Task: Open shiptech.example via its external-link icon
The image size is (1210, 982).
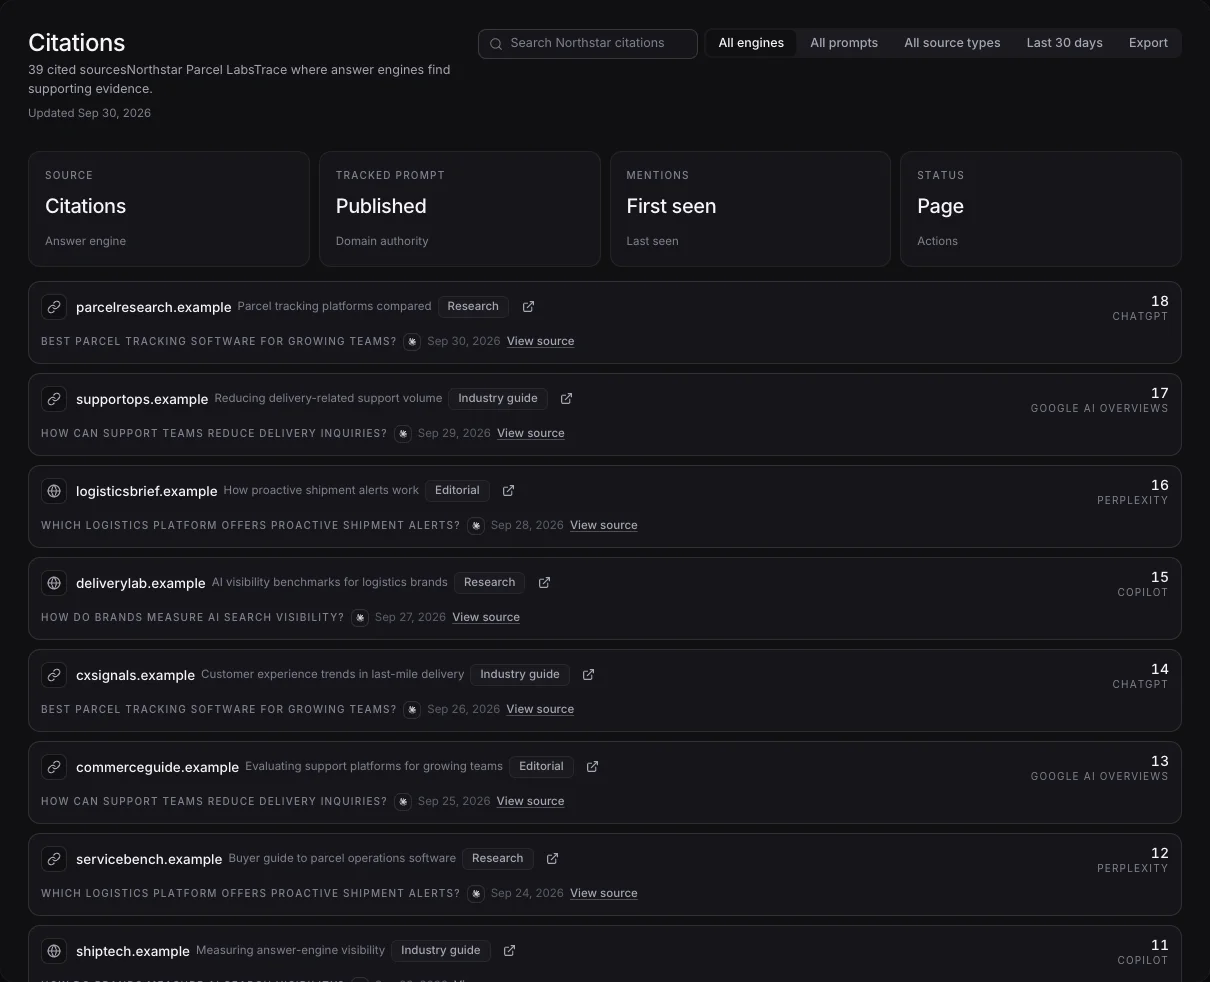Action: coord(510,951)
